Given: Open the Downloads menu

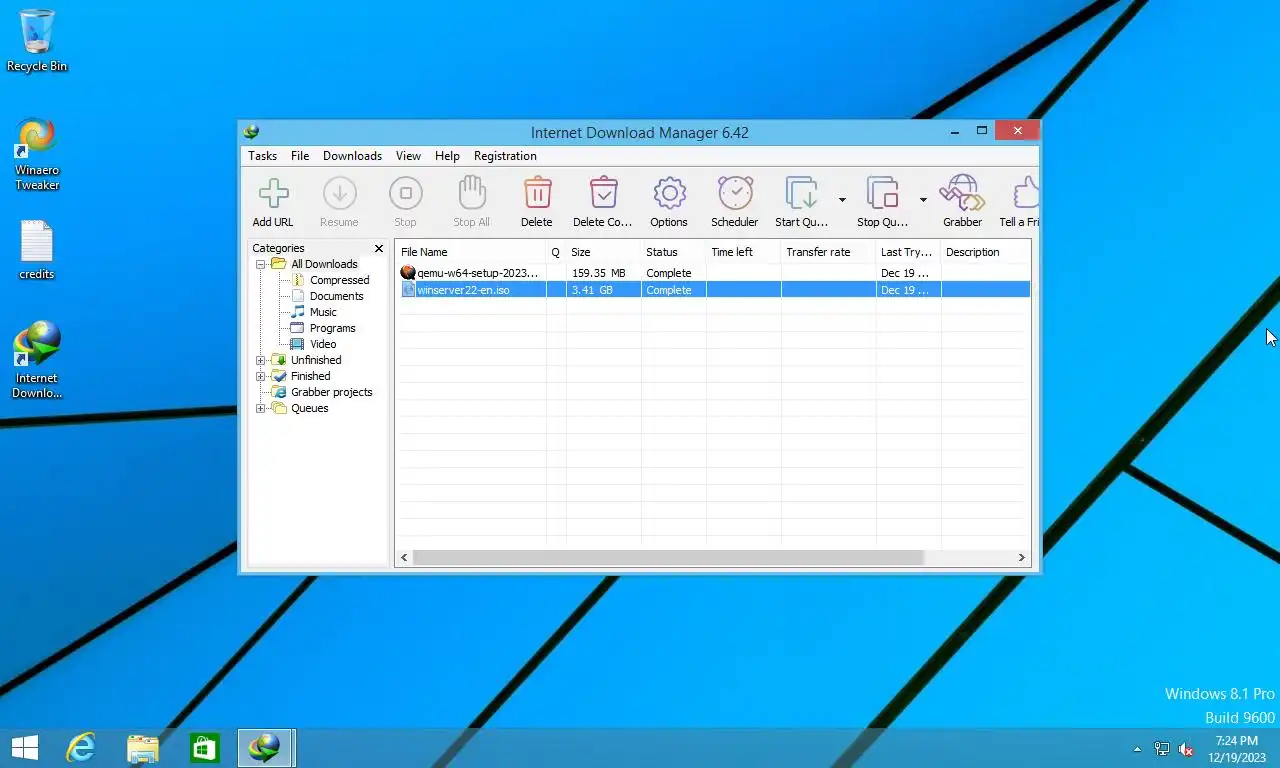Looking at the screenshot, I should [x=352, y=156].
